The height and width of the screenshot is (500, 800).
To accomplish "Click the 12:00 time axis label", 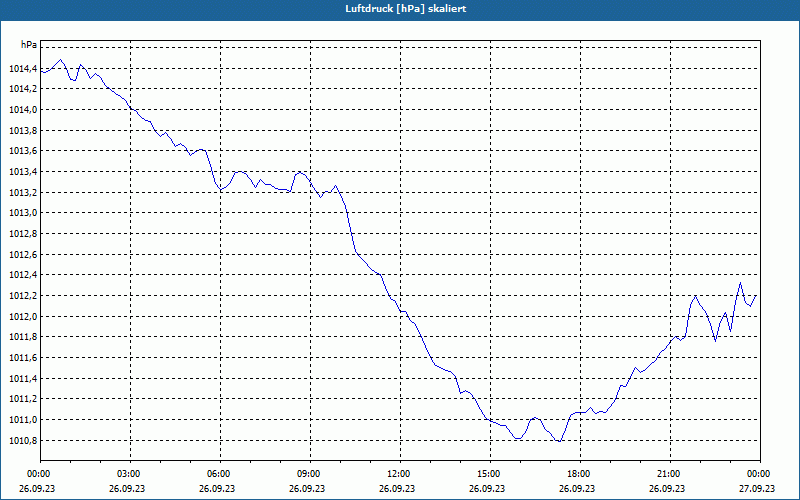I will pos(397,474).
